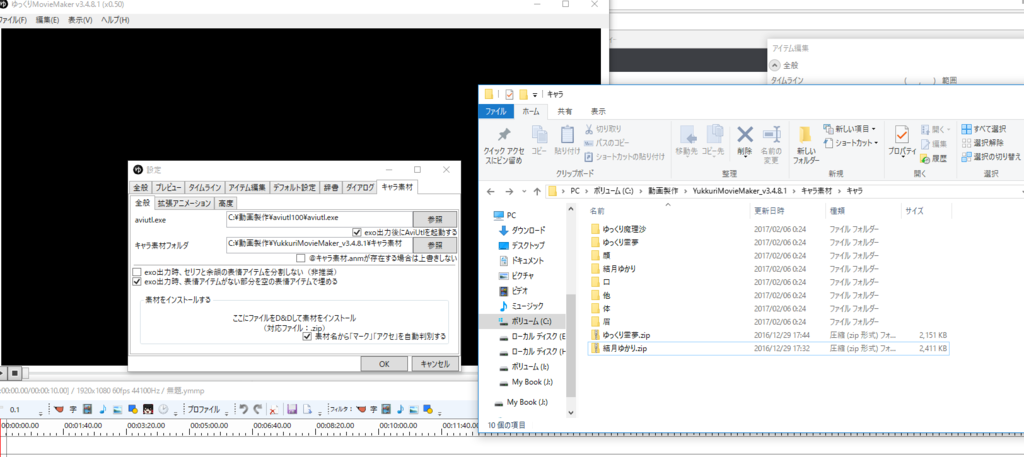Open the ファイル tab in Explorer
Image resolution: width=1024 pixels, height=457 pixels.
tap(496, 112)
